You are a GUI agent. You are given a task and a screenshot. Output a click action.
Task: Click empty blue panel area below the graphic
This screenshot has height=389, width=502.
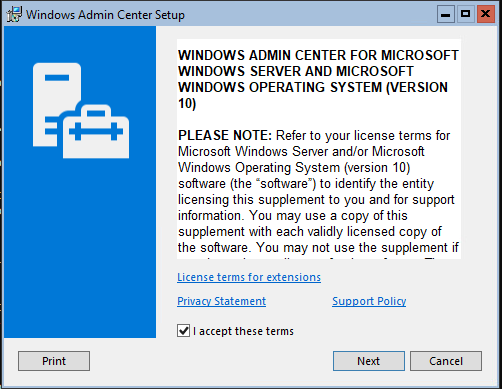tap(80, 250)
